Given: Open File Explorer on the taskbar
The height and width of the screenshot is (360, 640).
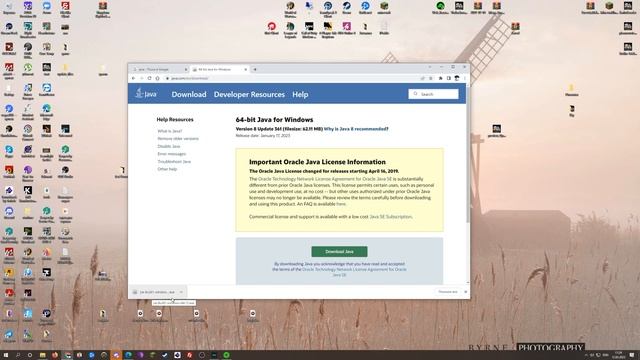Looking at the screenshot, I should tap(42, 355).
